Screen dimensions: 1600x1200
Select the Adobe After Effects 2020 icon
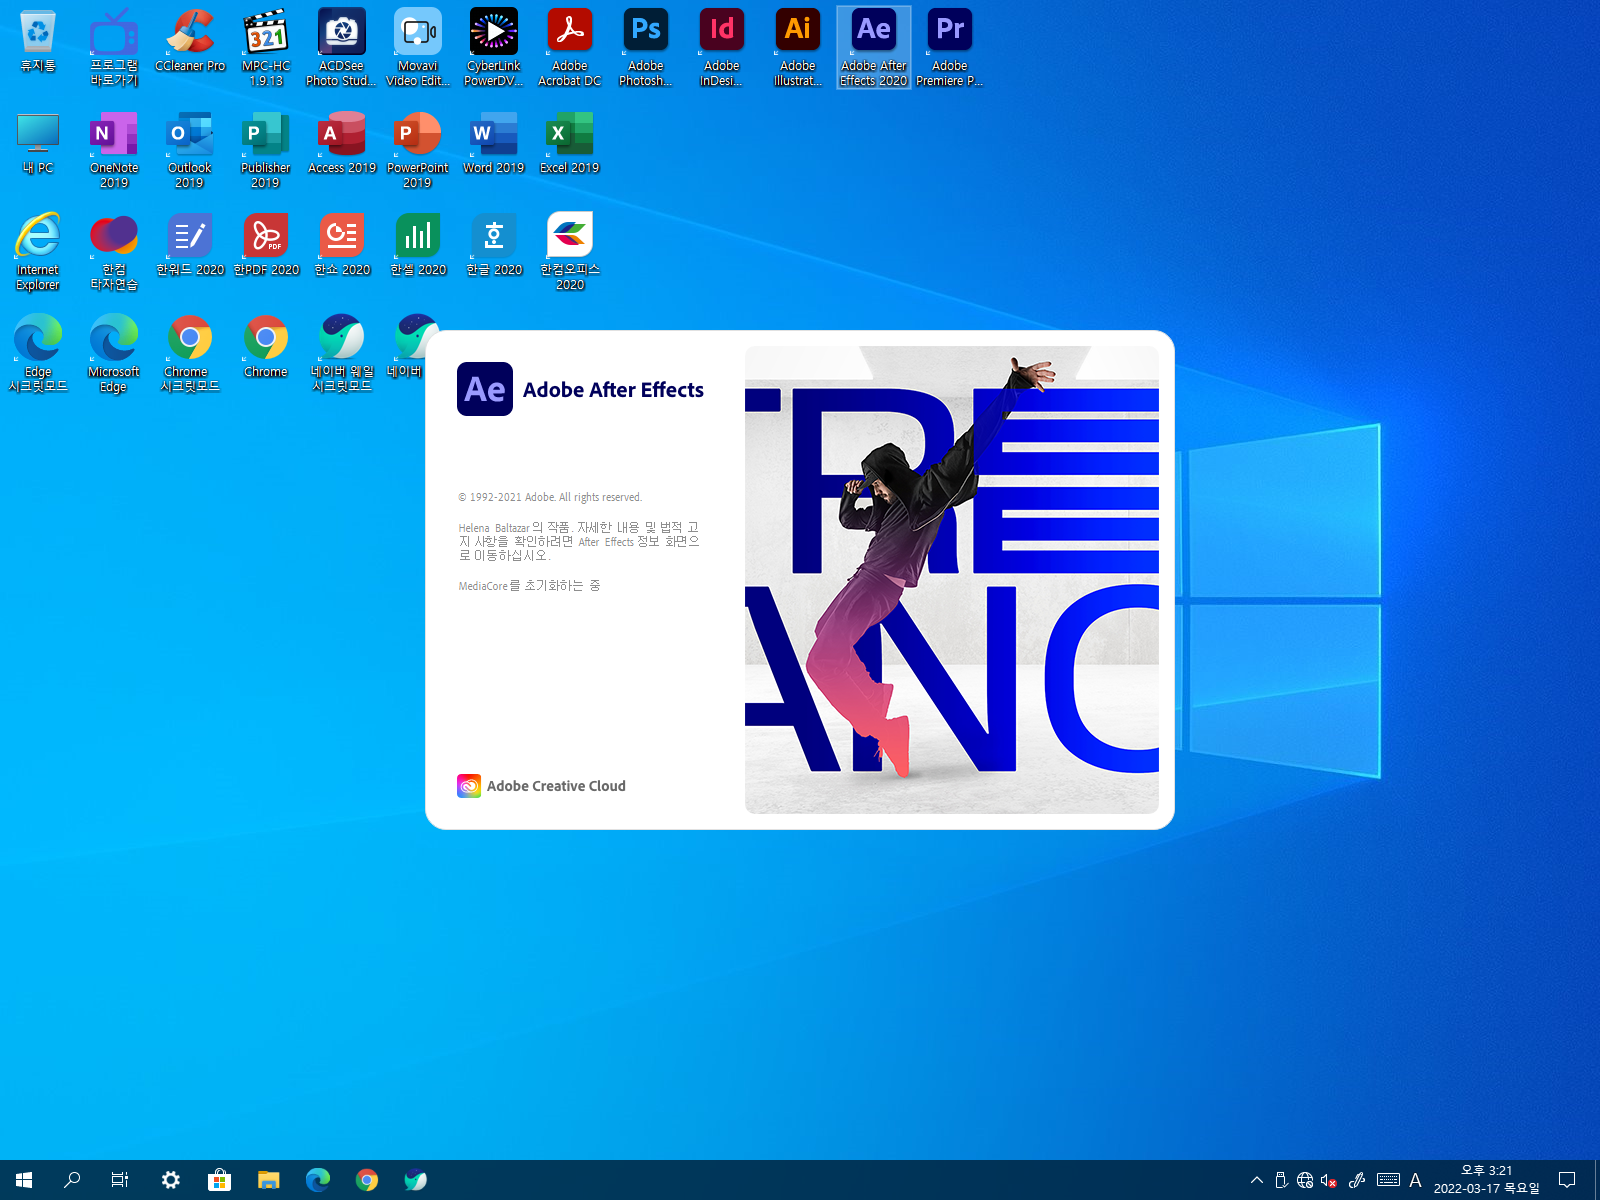click(874, 48)
